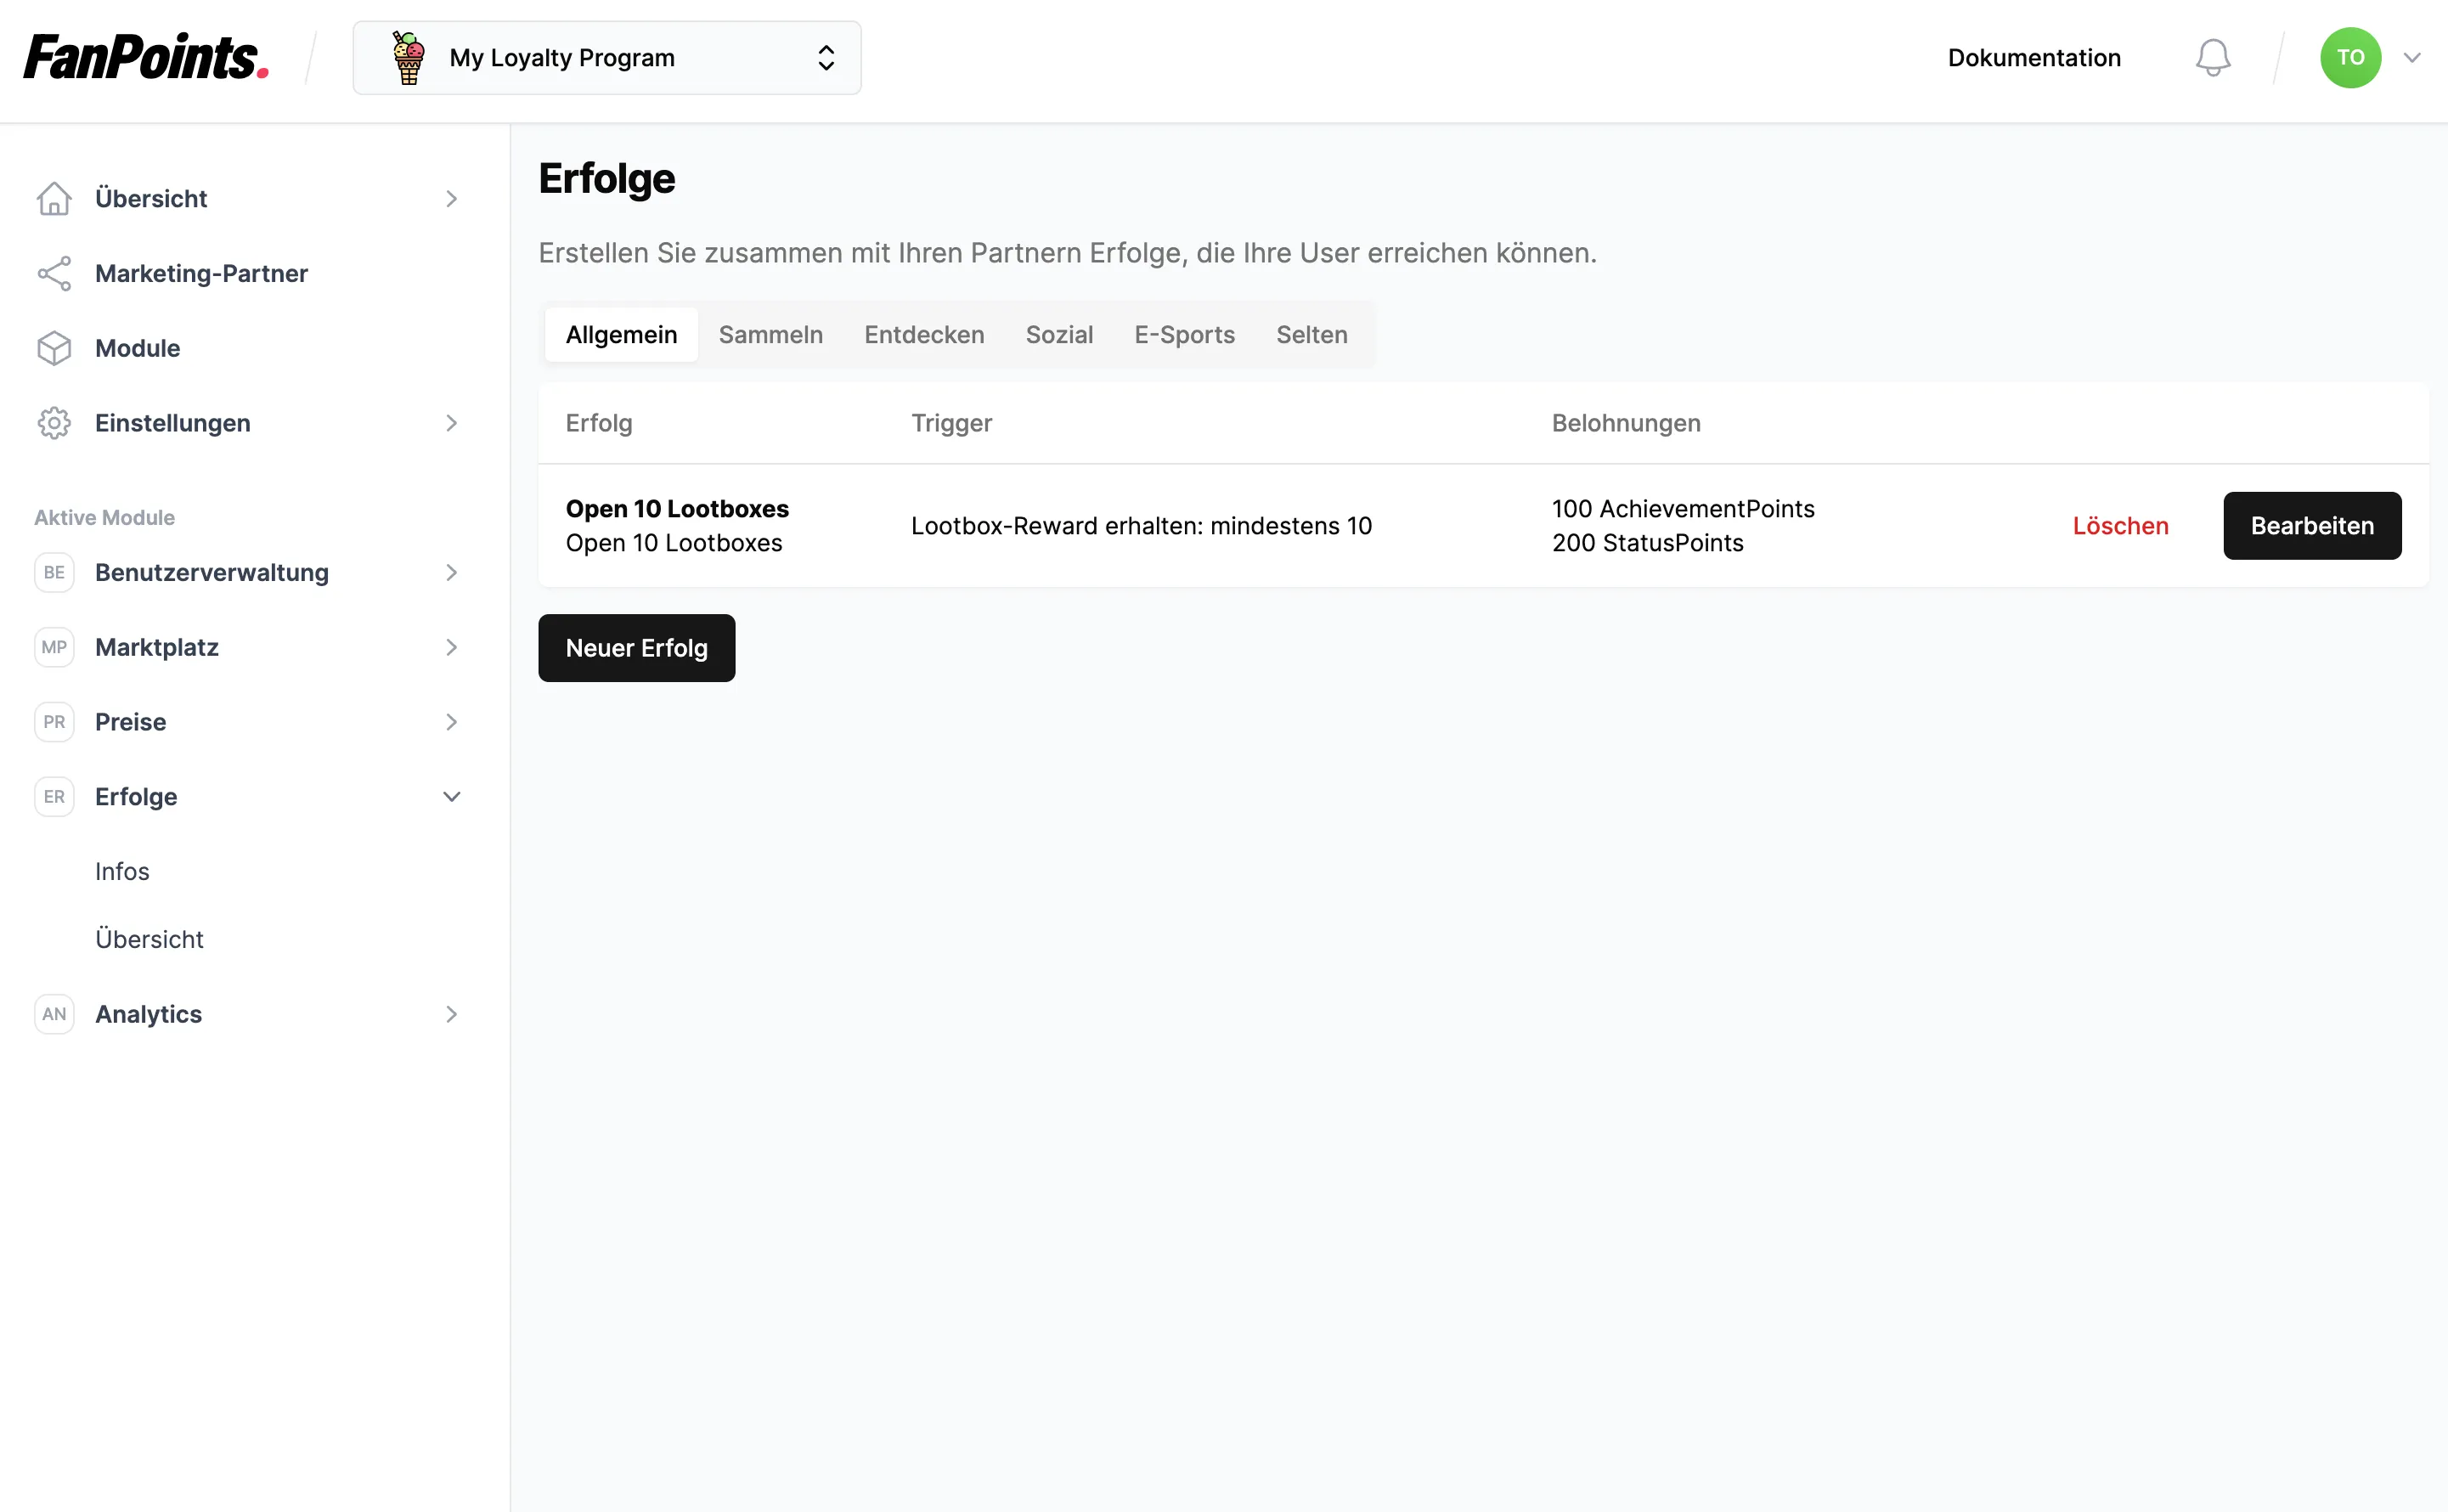Open the notification bell icon

tap(2212, 58)
